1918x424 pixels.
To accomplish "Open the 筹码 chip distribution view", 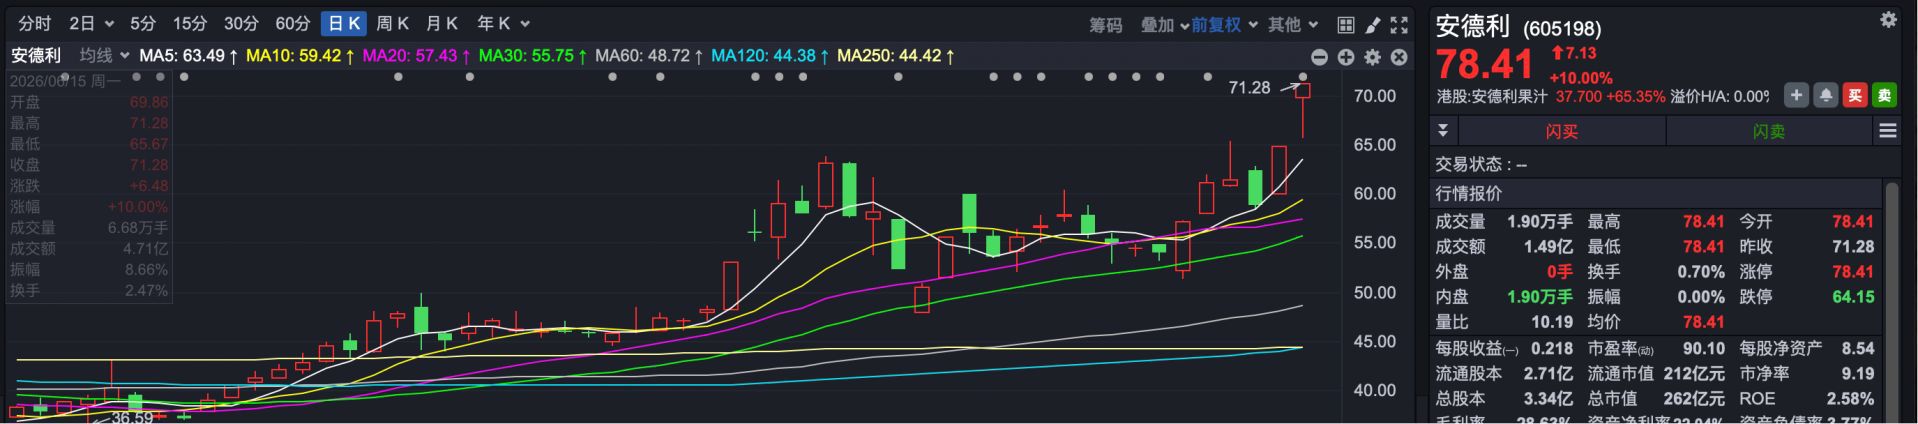I will point(1106,25).
